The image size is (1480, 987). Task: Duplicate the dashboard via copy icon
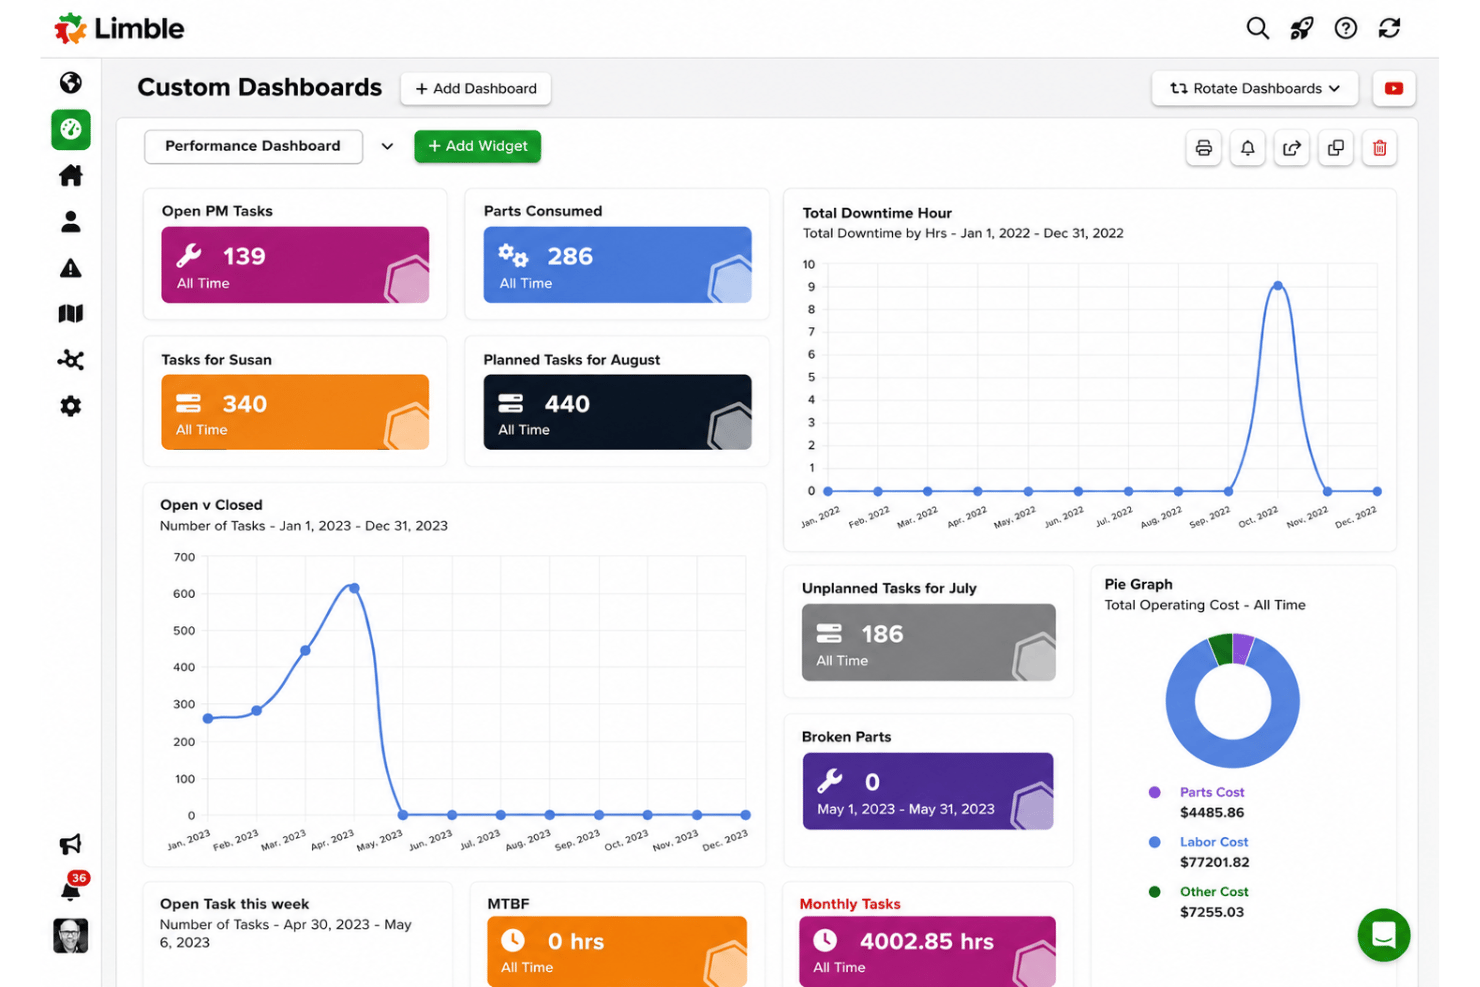[1335, 148]
